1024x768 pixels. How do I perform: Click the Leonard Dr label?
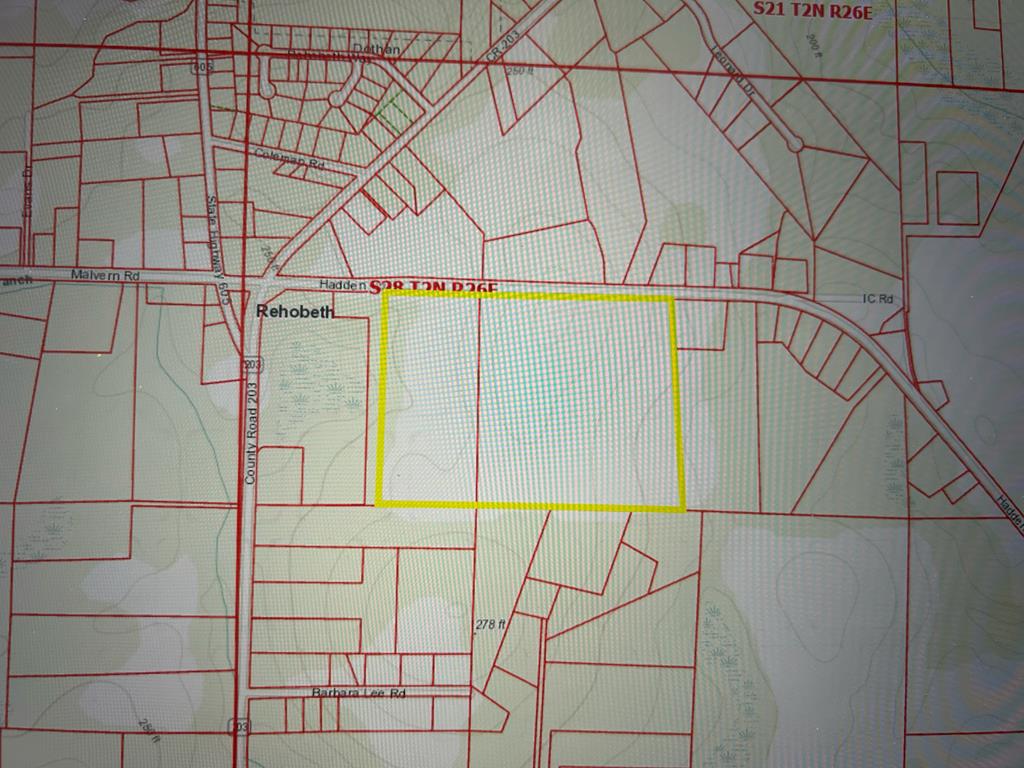[x=732, y=73]
